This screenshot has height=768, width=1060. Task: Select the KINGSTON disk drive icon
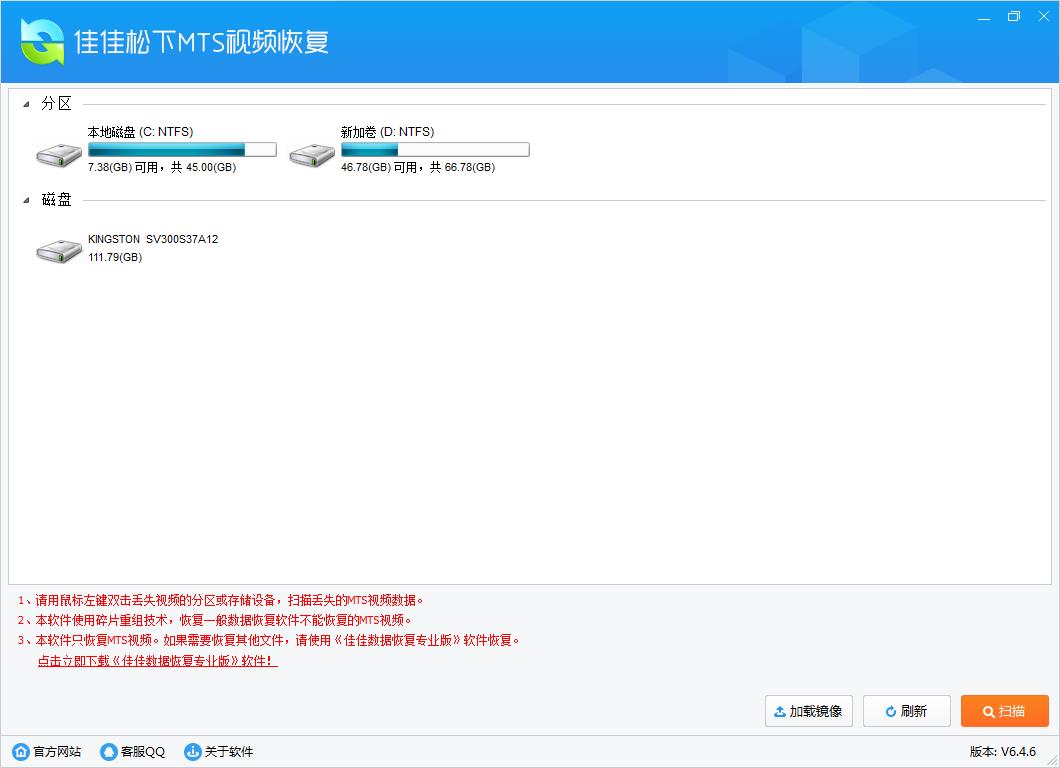pos(60,251)
